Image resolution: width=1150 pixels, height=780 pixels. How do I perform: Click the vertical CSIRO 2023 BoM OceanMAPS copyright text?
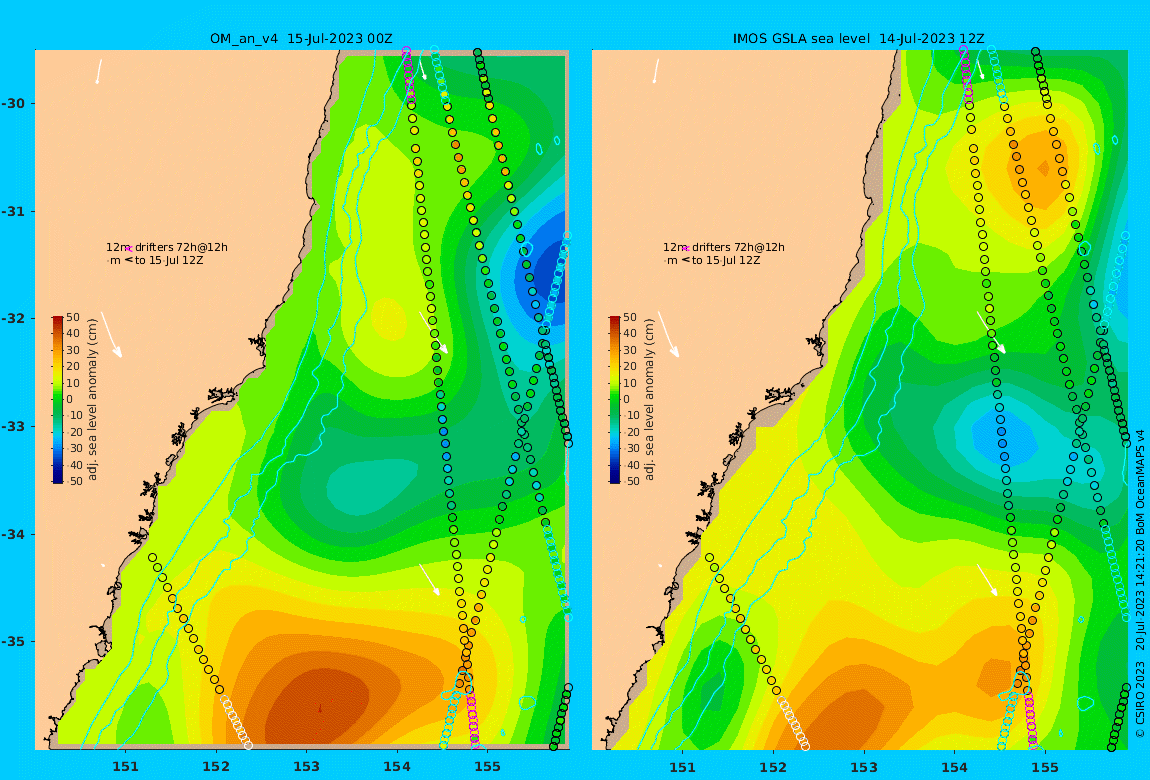click(1140, 584)
